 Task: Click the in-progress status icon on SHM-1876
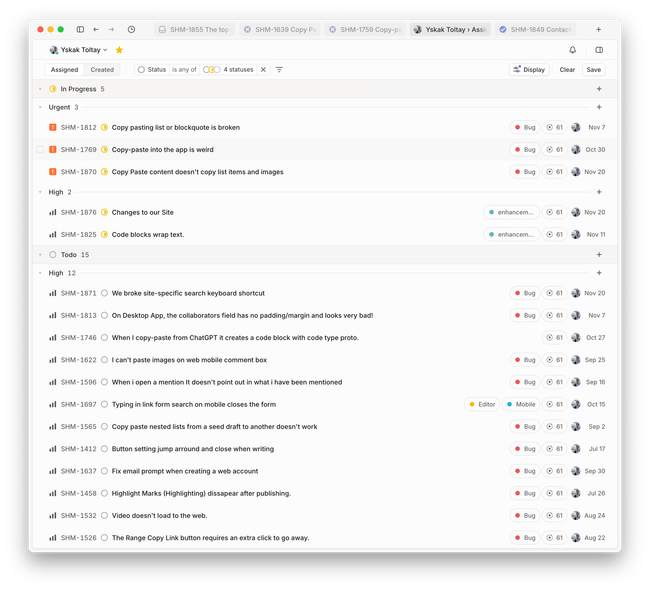coord(104,212)
